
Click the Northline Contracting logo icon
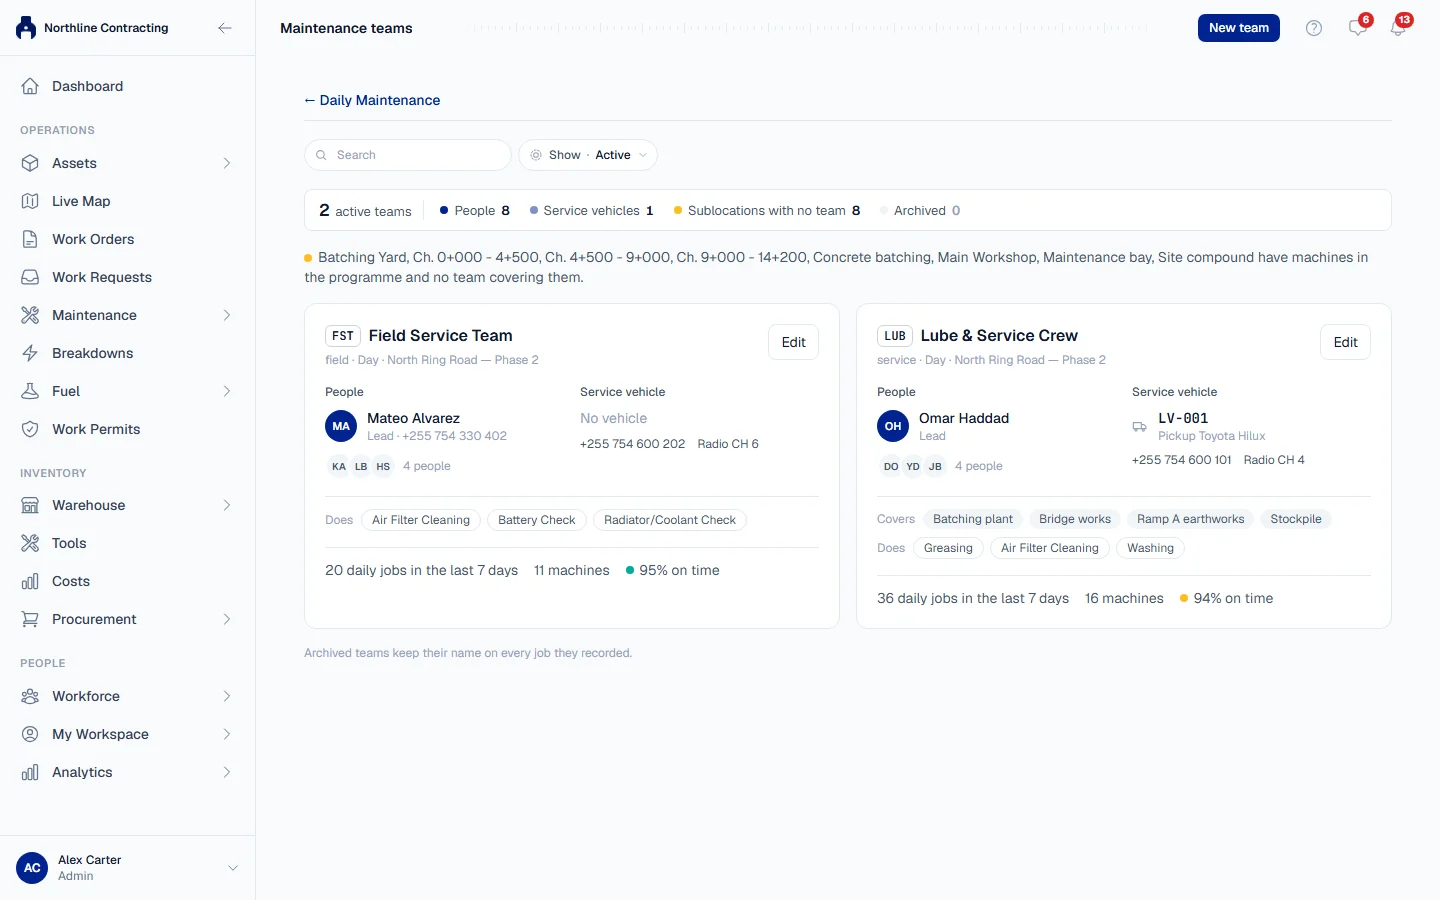coord(26,28)
